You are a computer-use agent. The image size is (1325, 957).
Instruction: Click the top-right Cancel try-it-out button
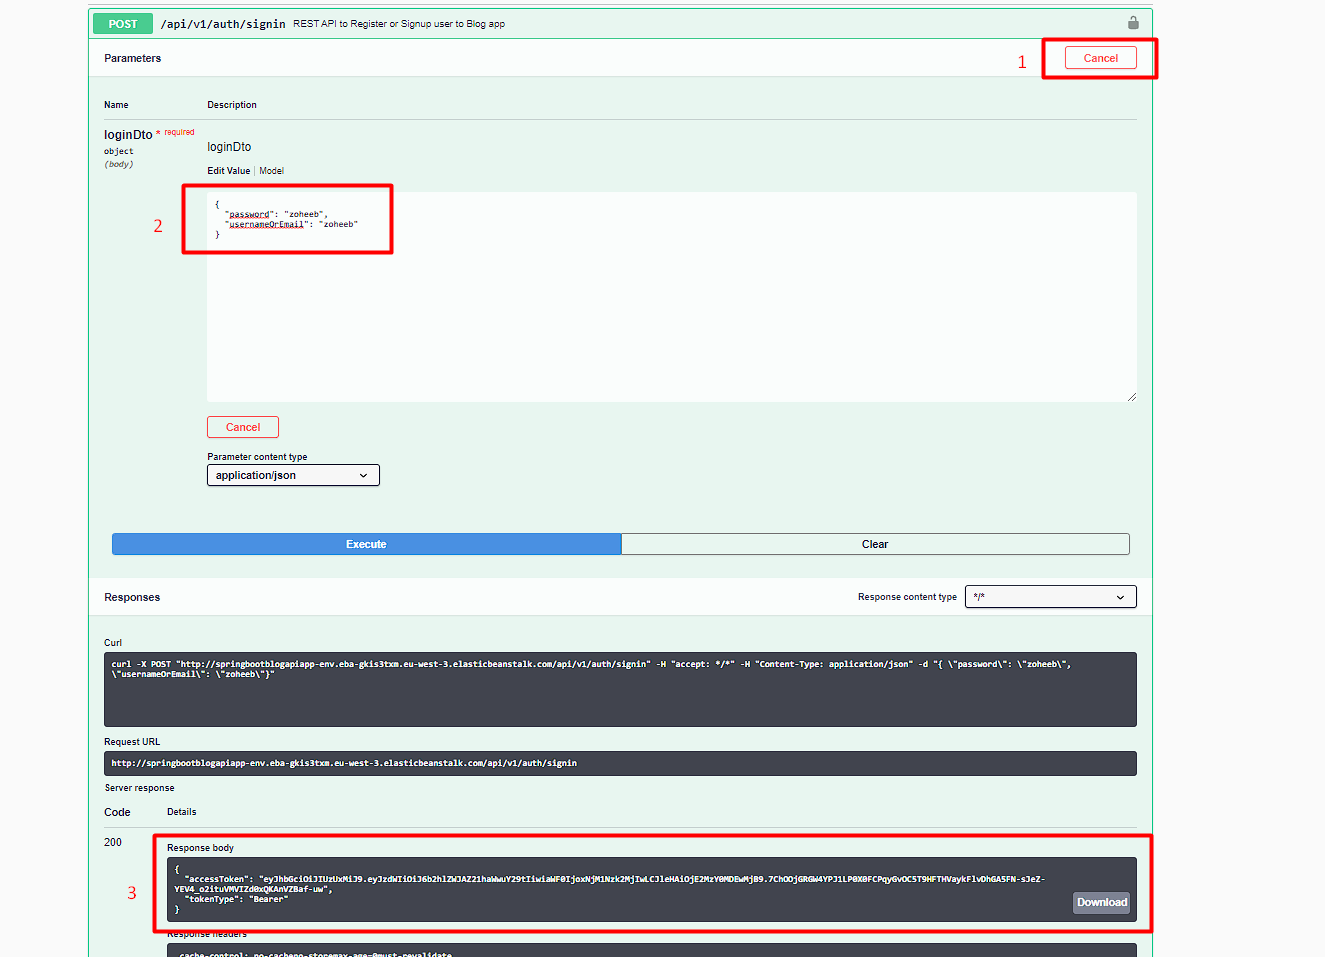[1100, 58]
